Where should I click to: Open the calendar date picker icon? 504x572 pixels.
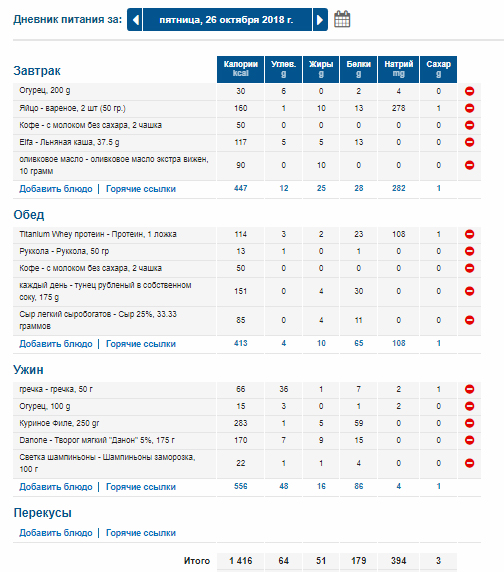(342, 19)
